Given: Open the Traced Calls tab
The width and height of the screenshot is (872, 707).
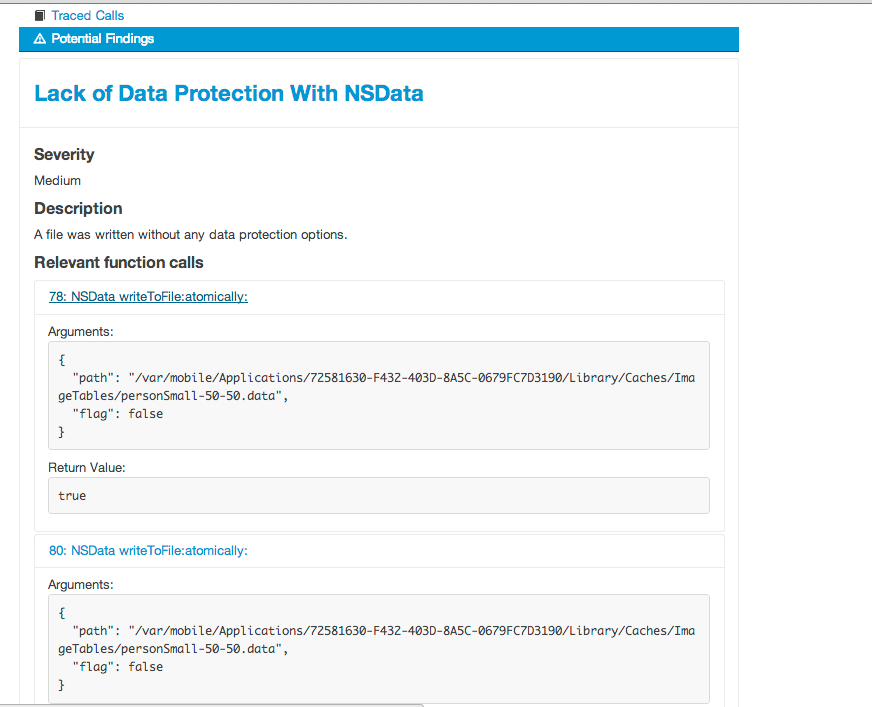Looking at the screenshot, I should [87, 16].
